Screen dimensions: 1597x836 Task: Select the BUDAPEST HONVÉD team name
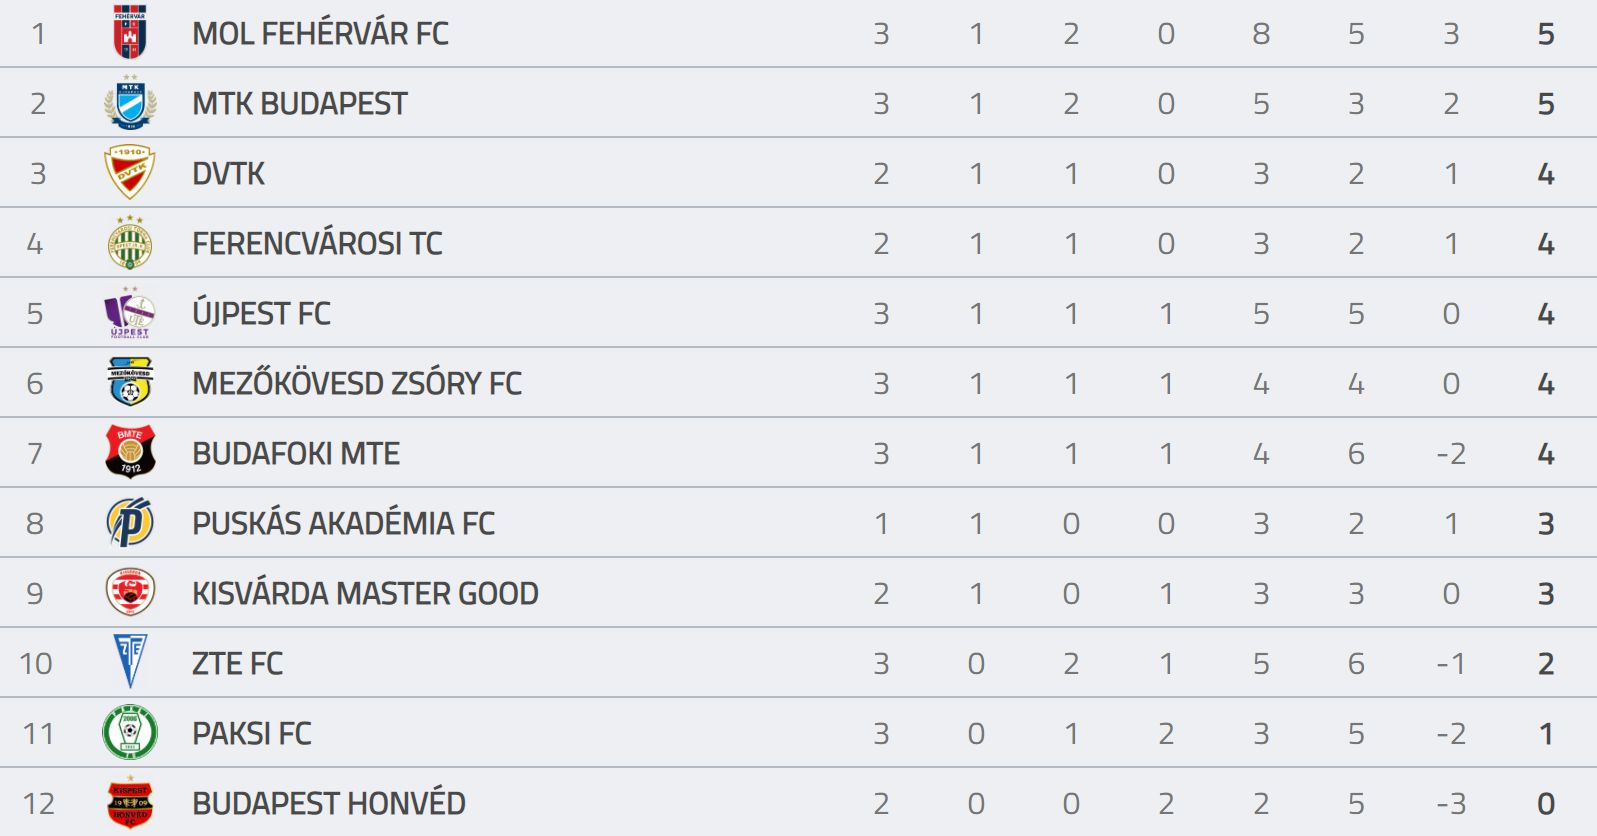tap(329, 803)
